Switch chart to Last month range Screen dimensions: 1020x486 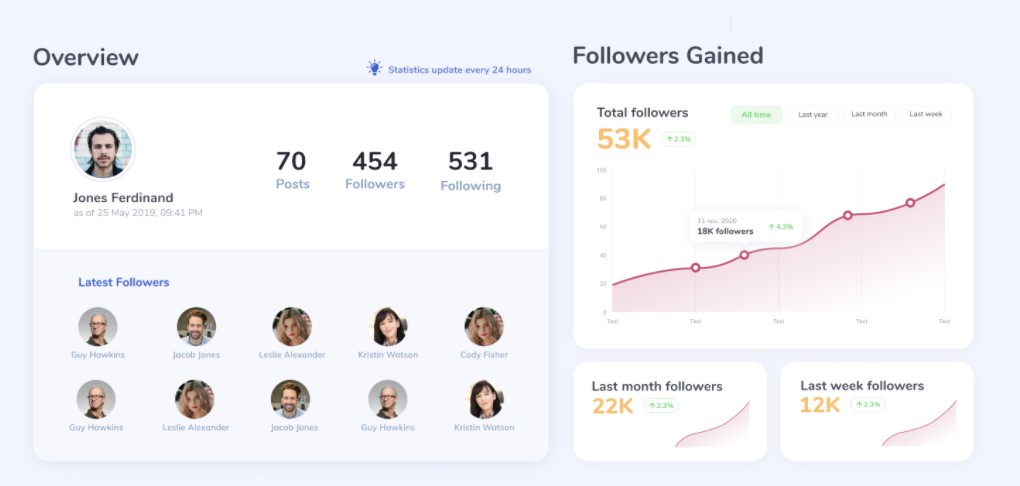pos(869,115)
